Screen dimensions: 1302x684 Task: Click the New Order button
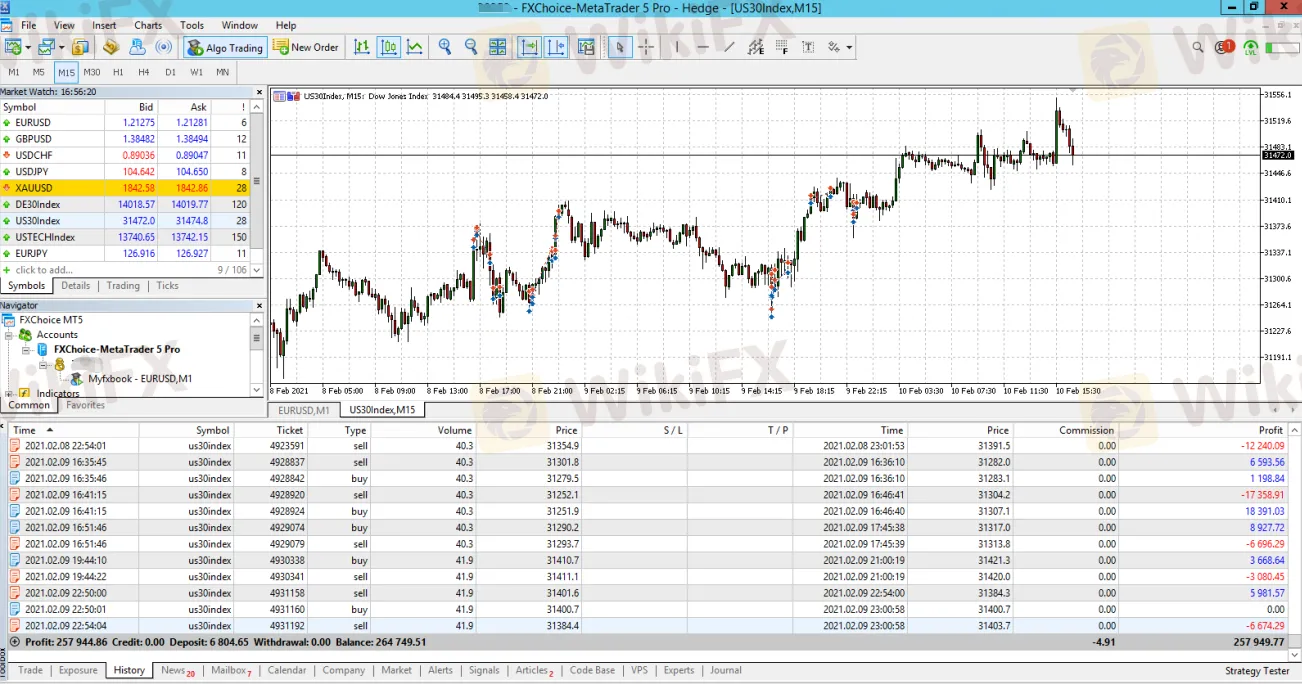[306, 47]
